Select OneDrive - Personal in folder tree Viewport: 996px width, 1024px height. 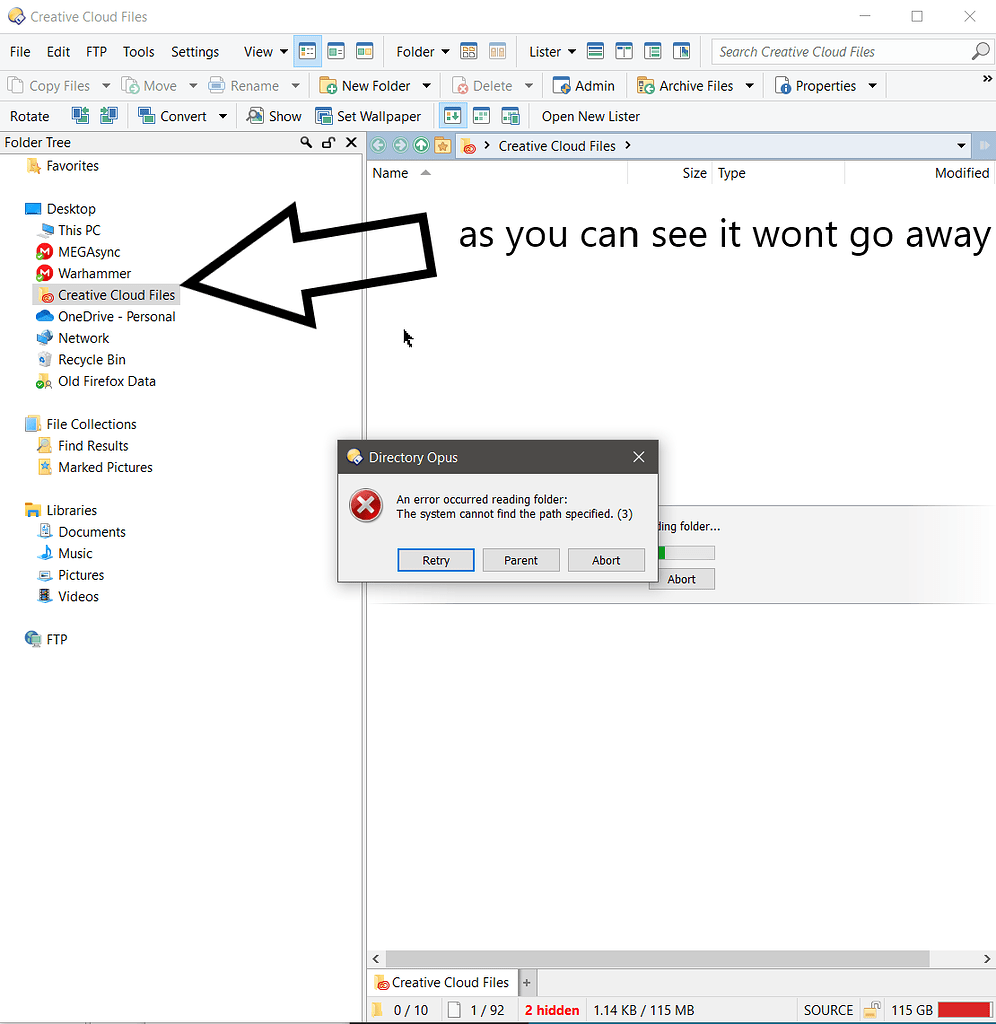click(x=116, y=317)
